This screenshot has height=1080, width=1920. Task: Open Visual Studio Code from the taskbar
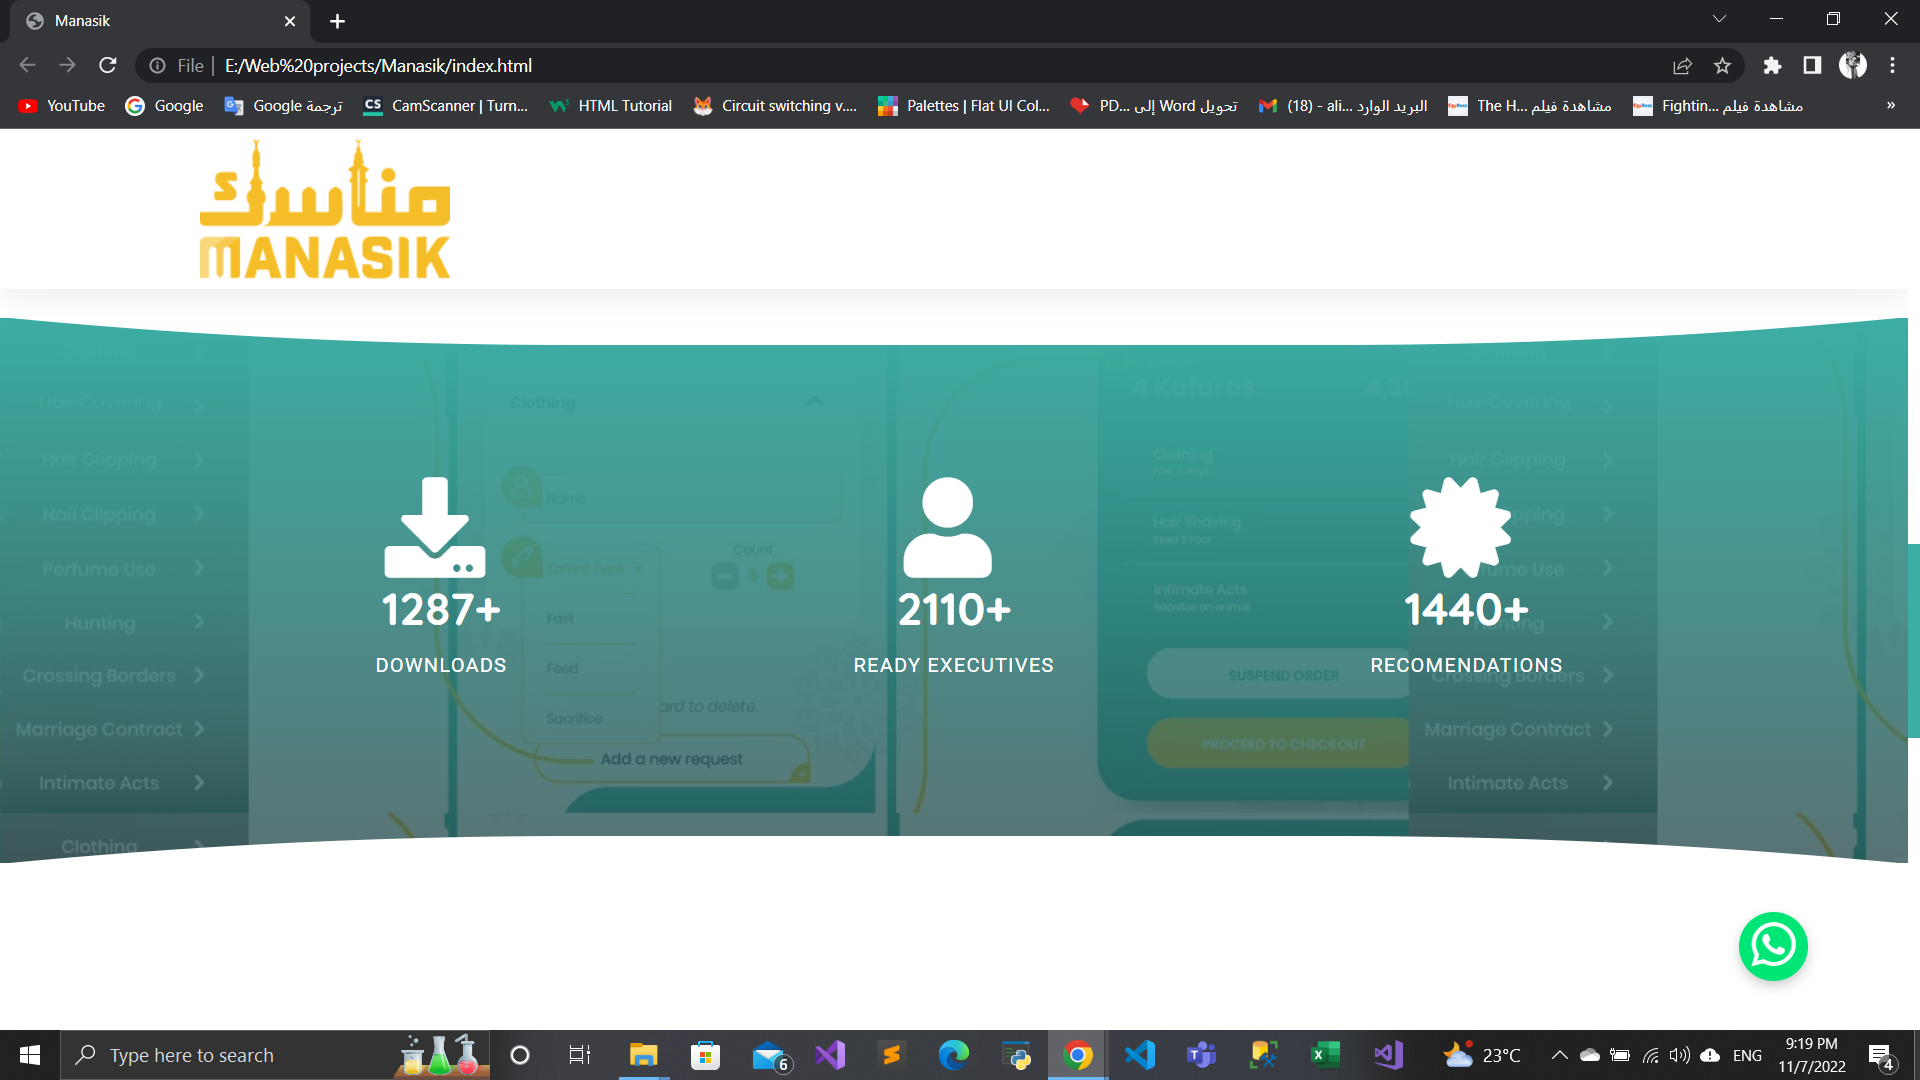(1139, 1054)
